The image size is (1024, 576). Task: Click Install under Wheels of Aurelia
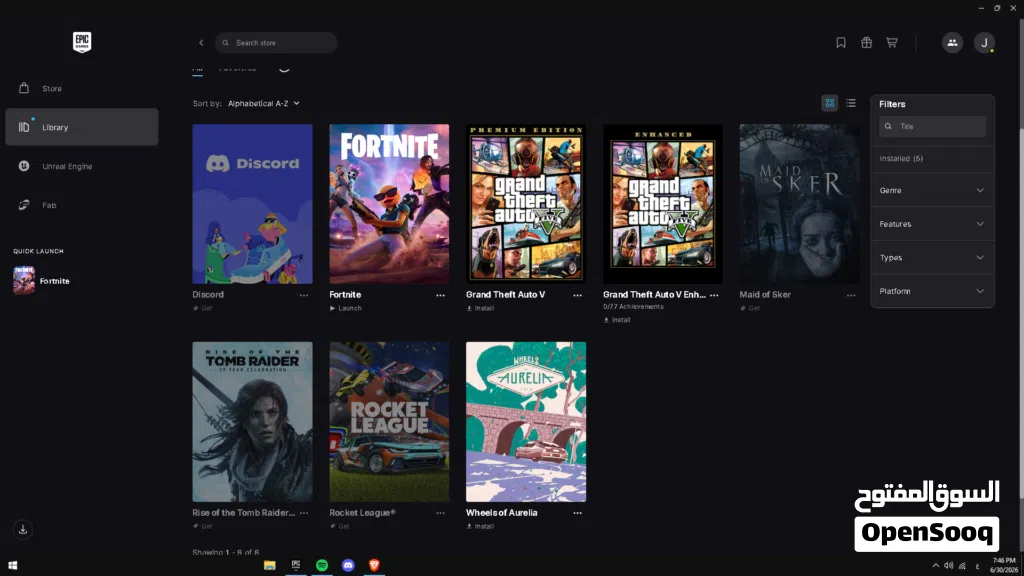(480, 526)
